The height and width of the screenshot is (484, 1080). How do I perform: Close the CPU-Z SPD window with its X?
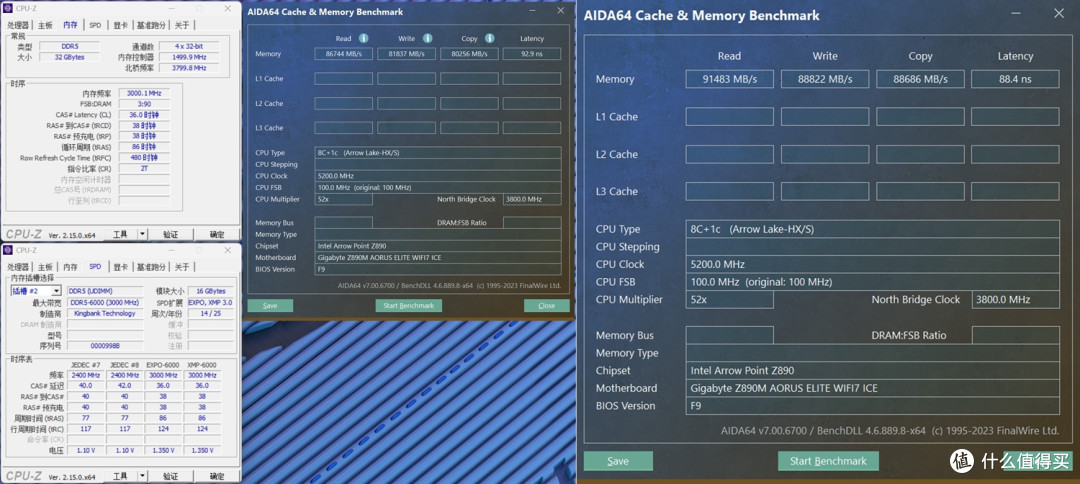click(227, 250)
